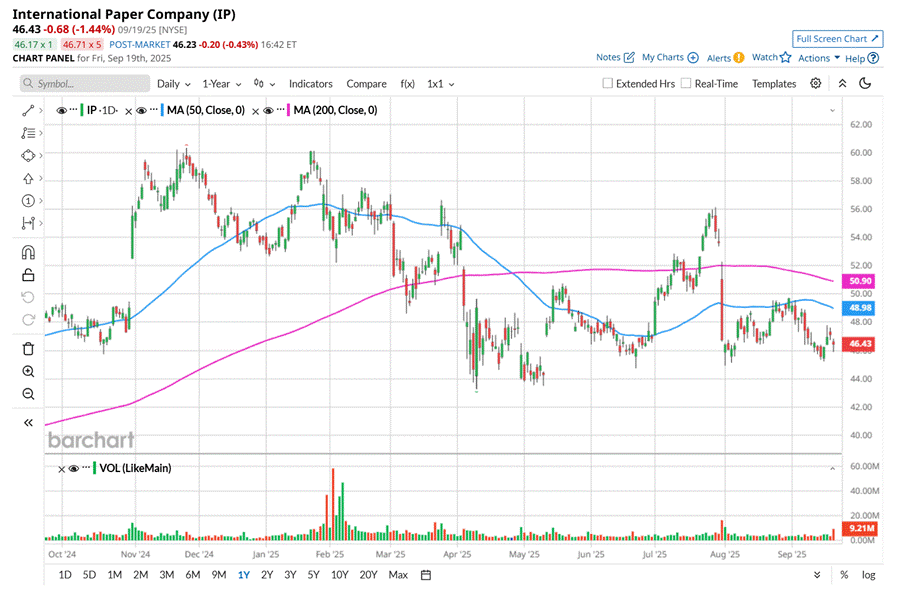The image size is (902, 592).
Task: Toggle log scale mode
Action: click(x=869, y=575)
